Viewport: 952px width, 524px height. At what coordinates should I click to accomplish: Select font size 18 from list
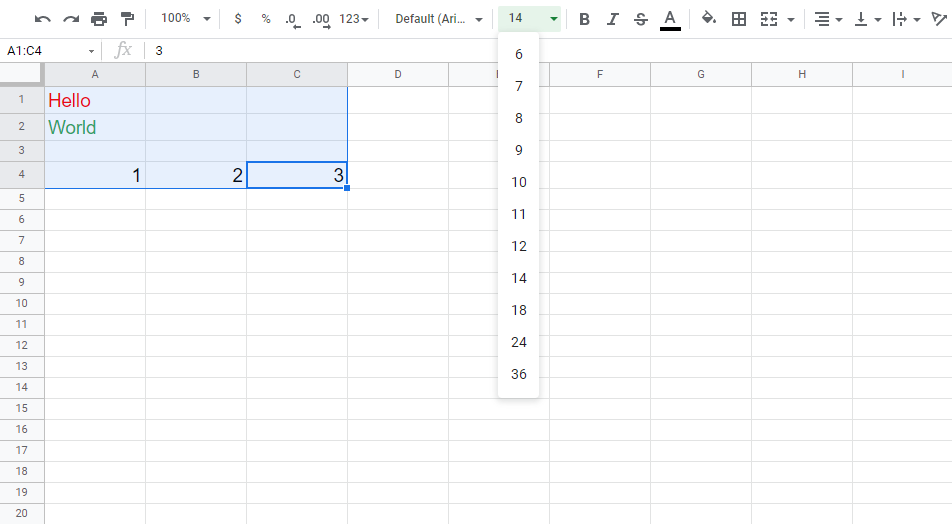click(518, 310)
